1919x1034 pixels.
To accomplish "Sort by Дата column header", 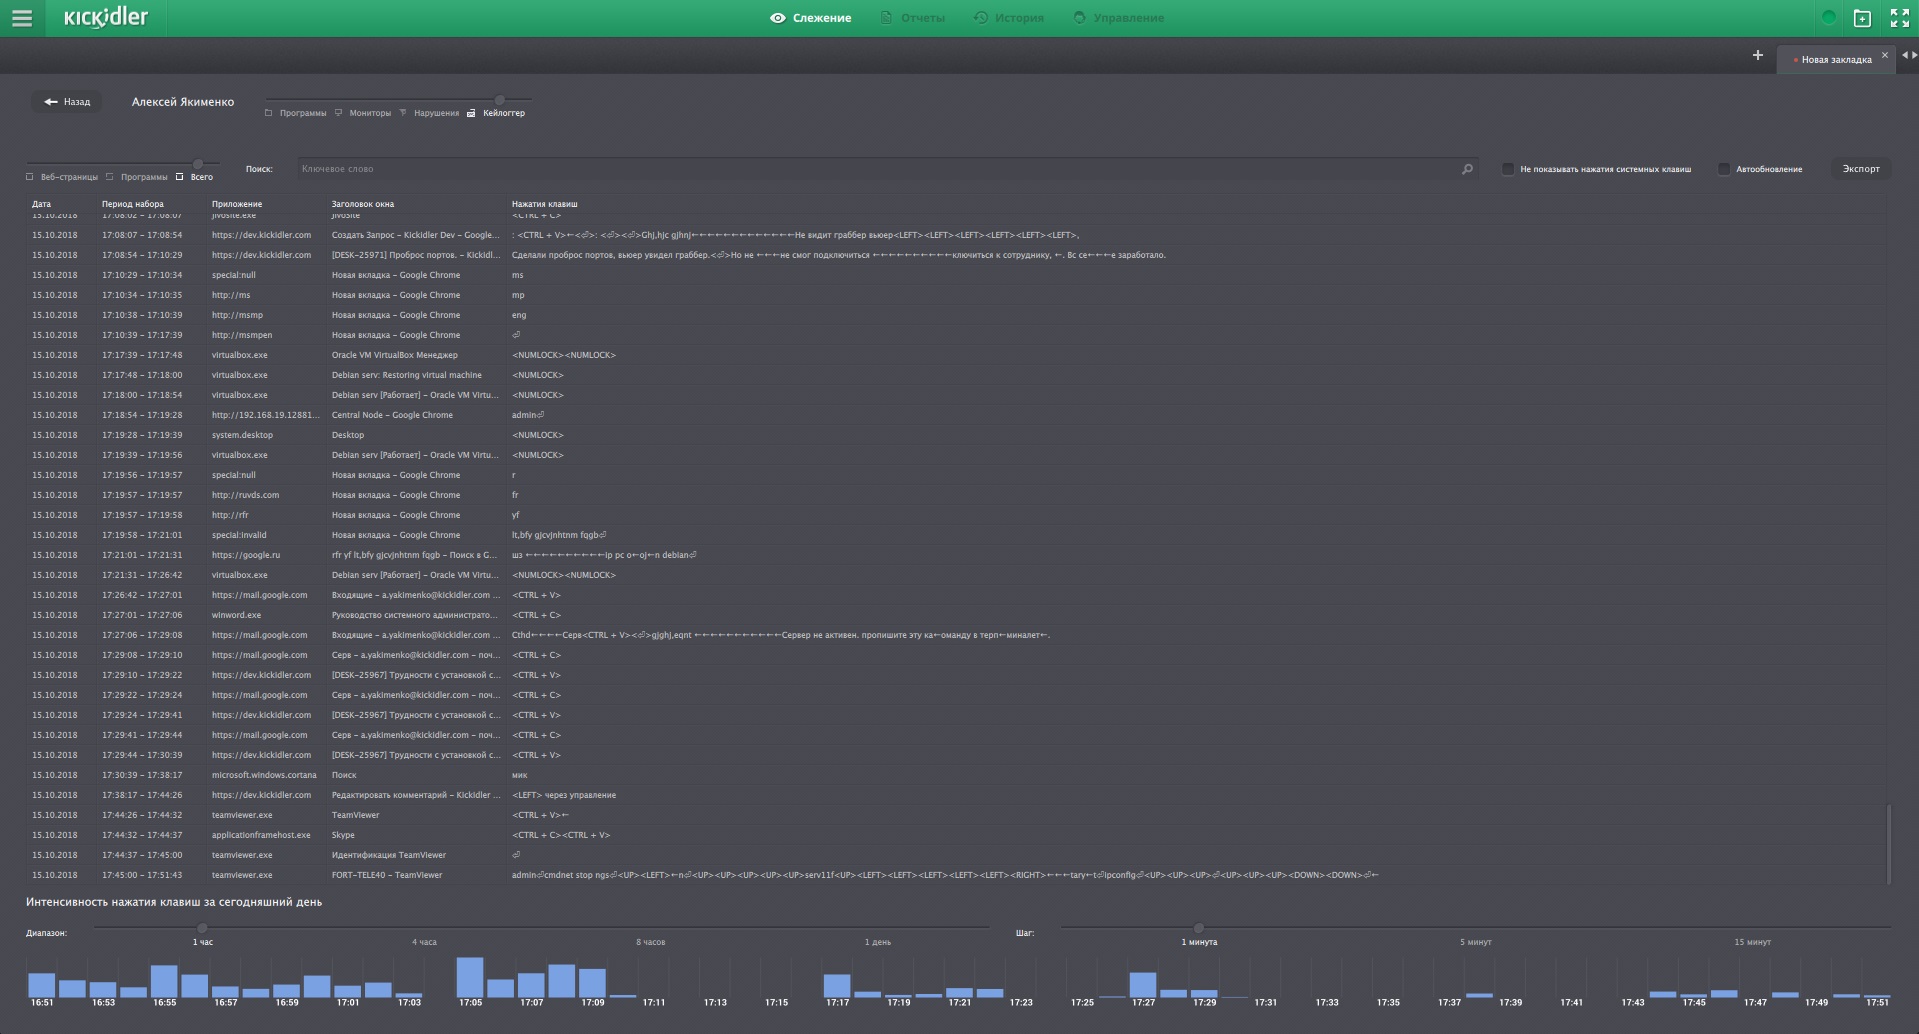I will pos(41,204).
